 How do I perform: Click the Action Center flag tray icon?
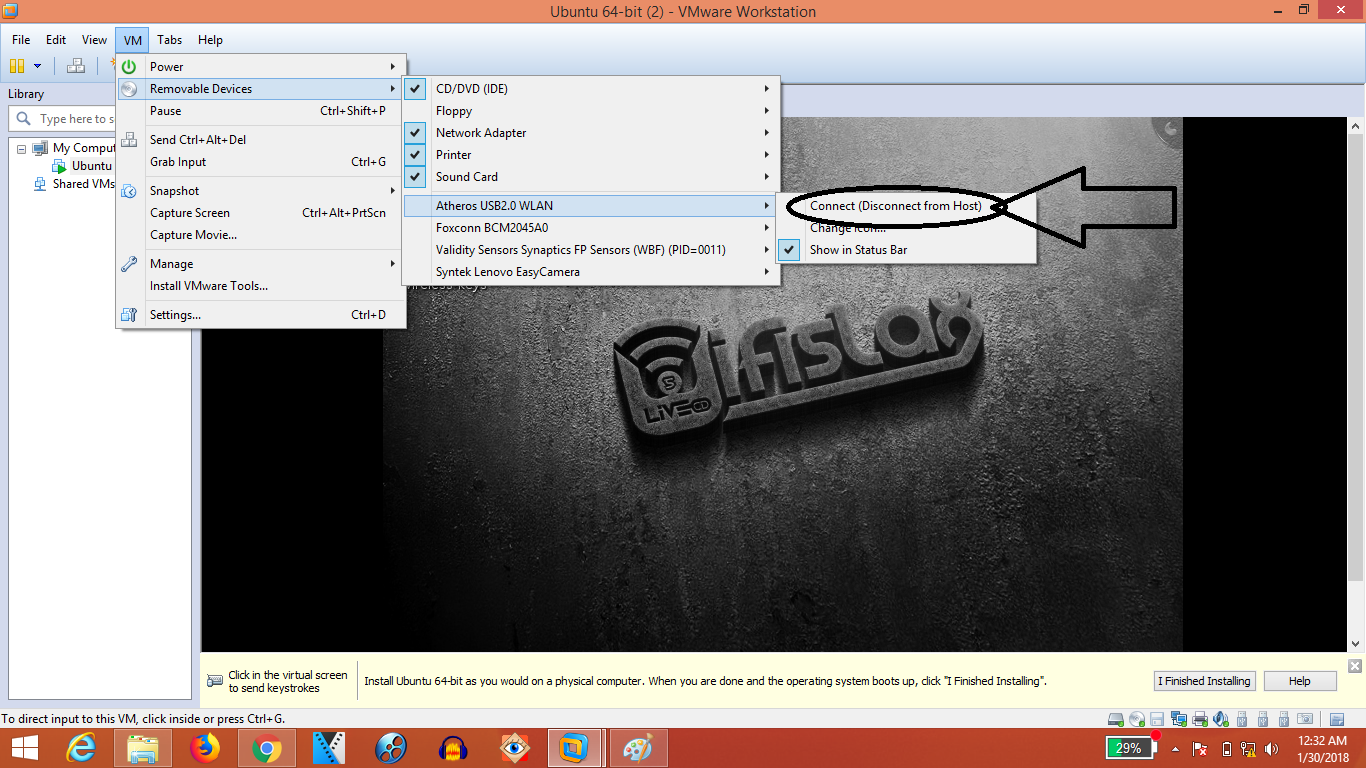click(x=1200, y=749)
